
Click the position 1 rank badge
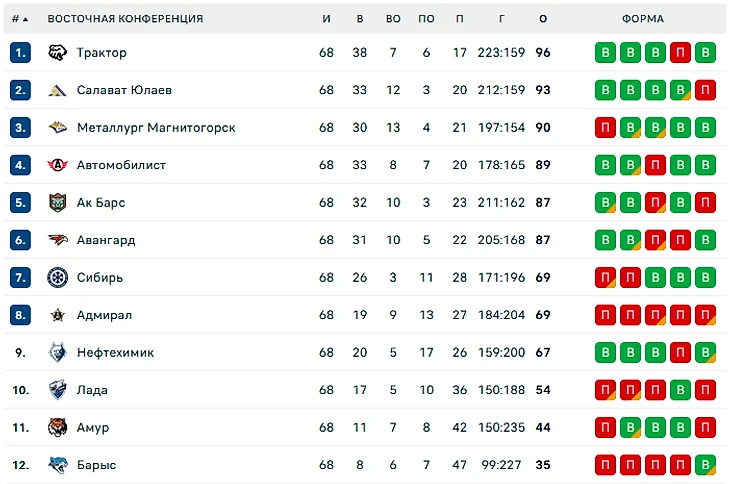tap(21, 53)
